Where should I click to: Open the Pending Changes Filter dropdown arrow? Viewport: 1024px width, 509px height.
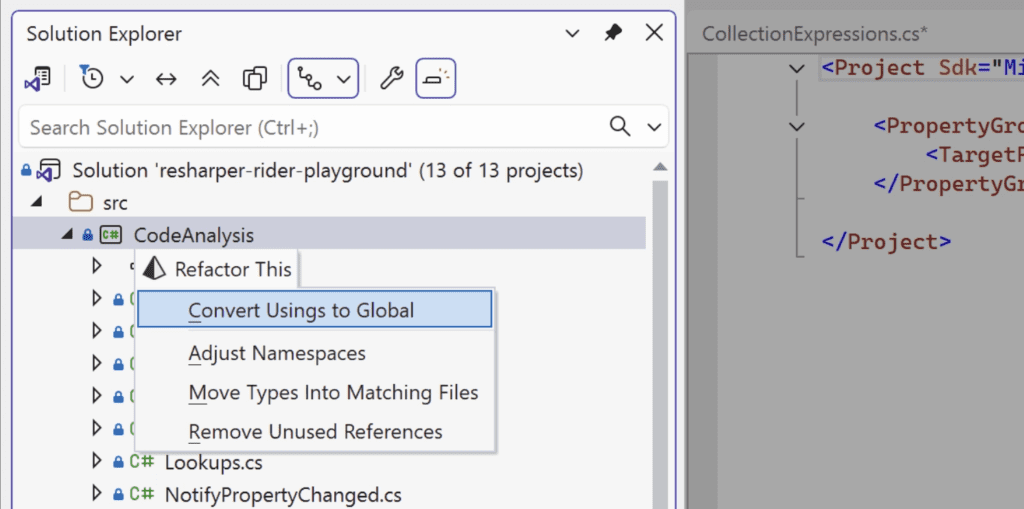pos(127,79)
